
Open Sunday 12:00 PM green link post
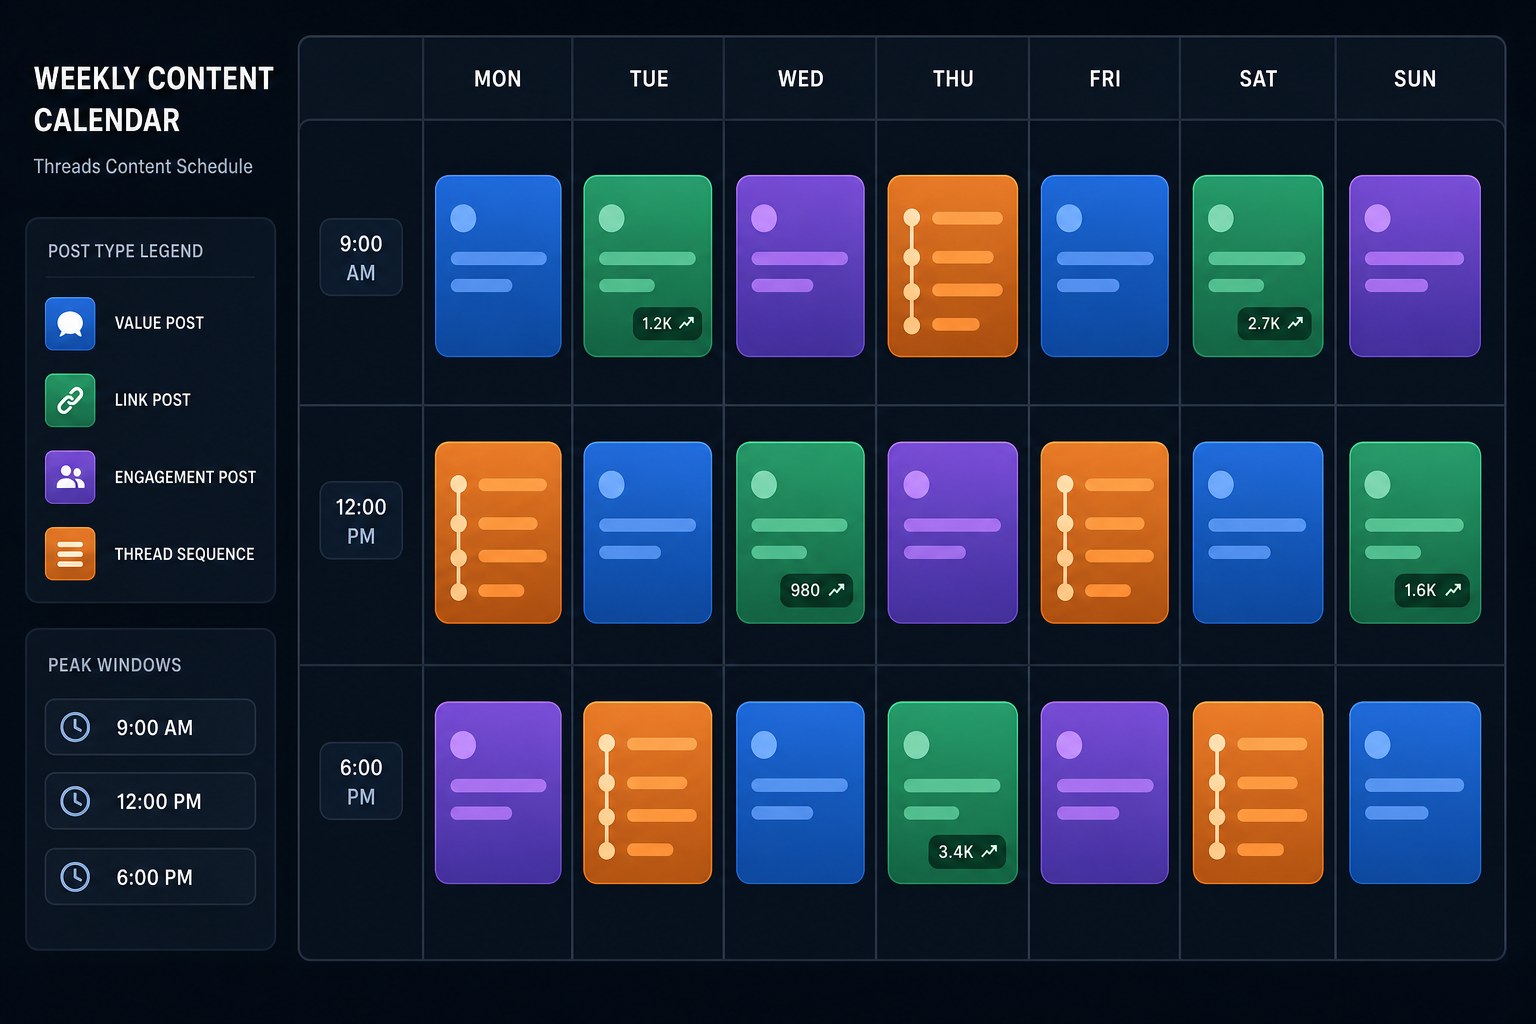(1415, 533)
